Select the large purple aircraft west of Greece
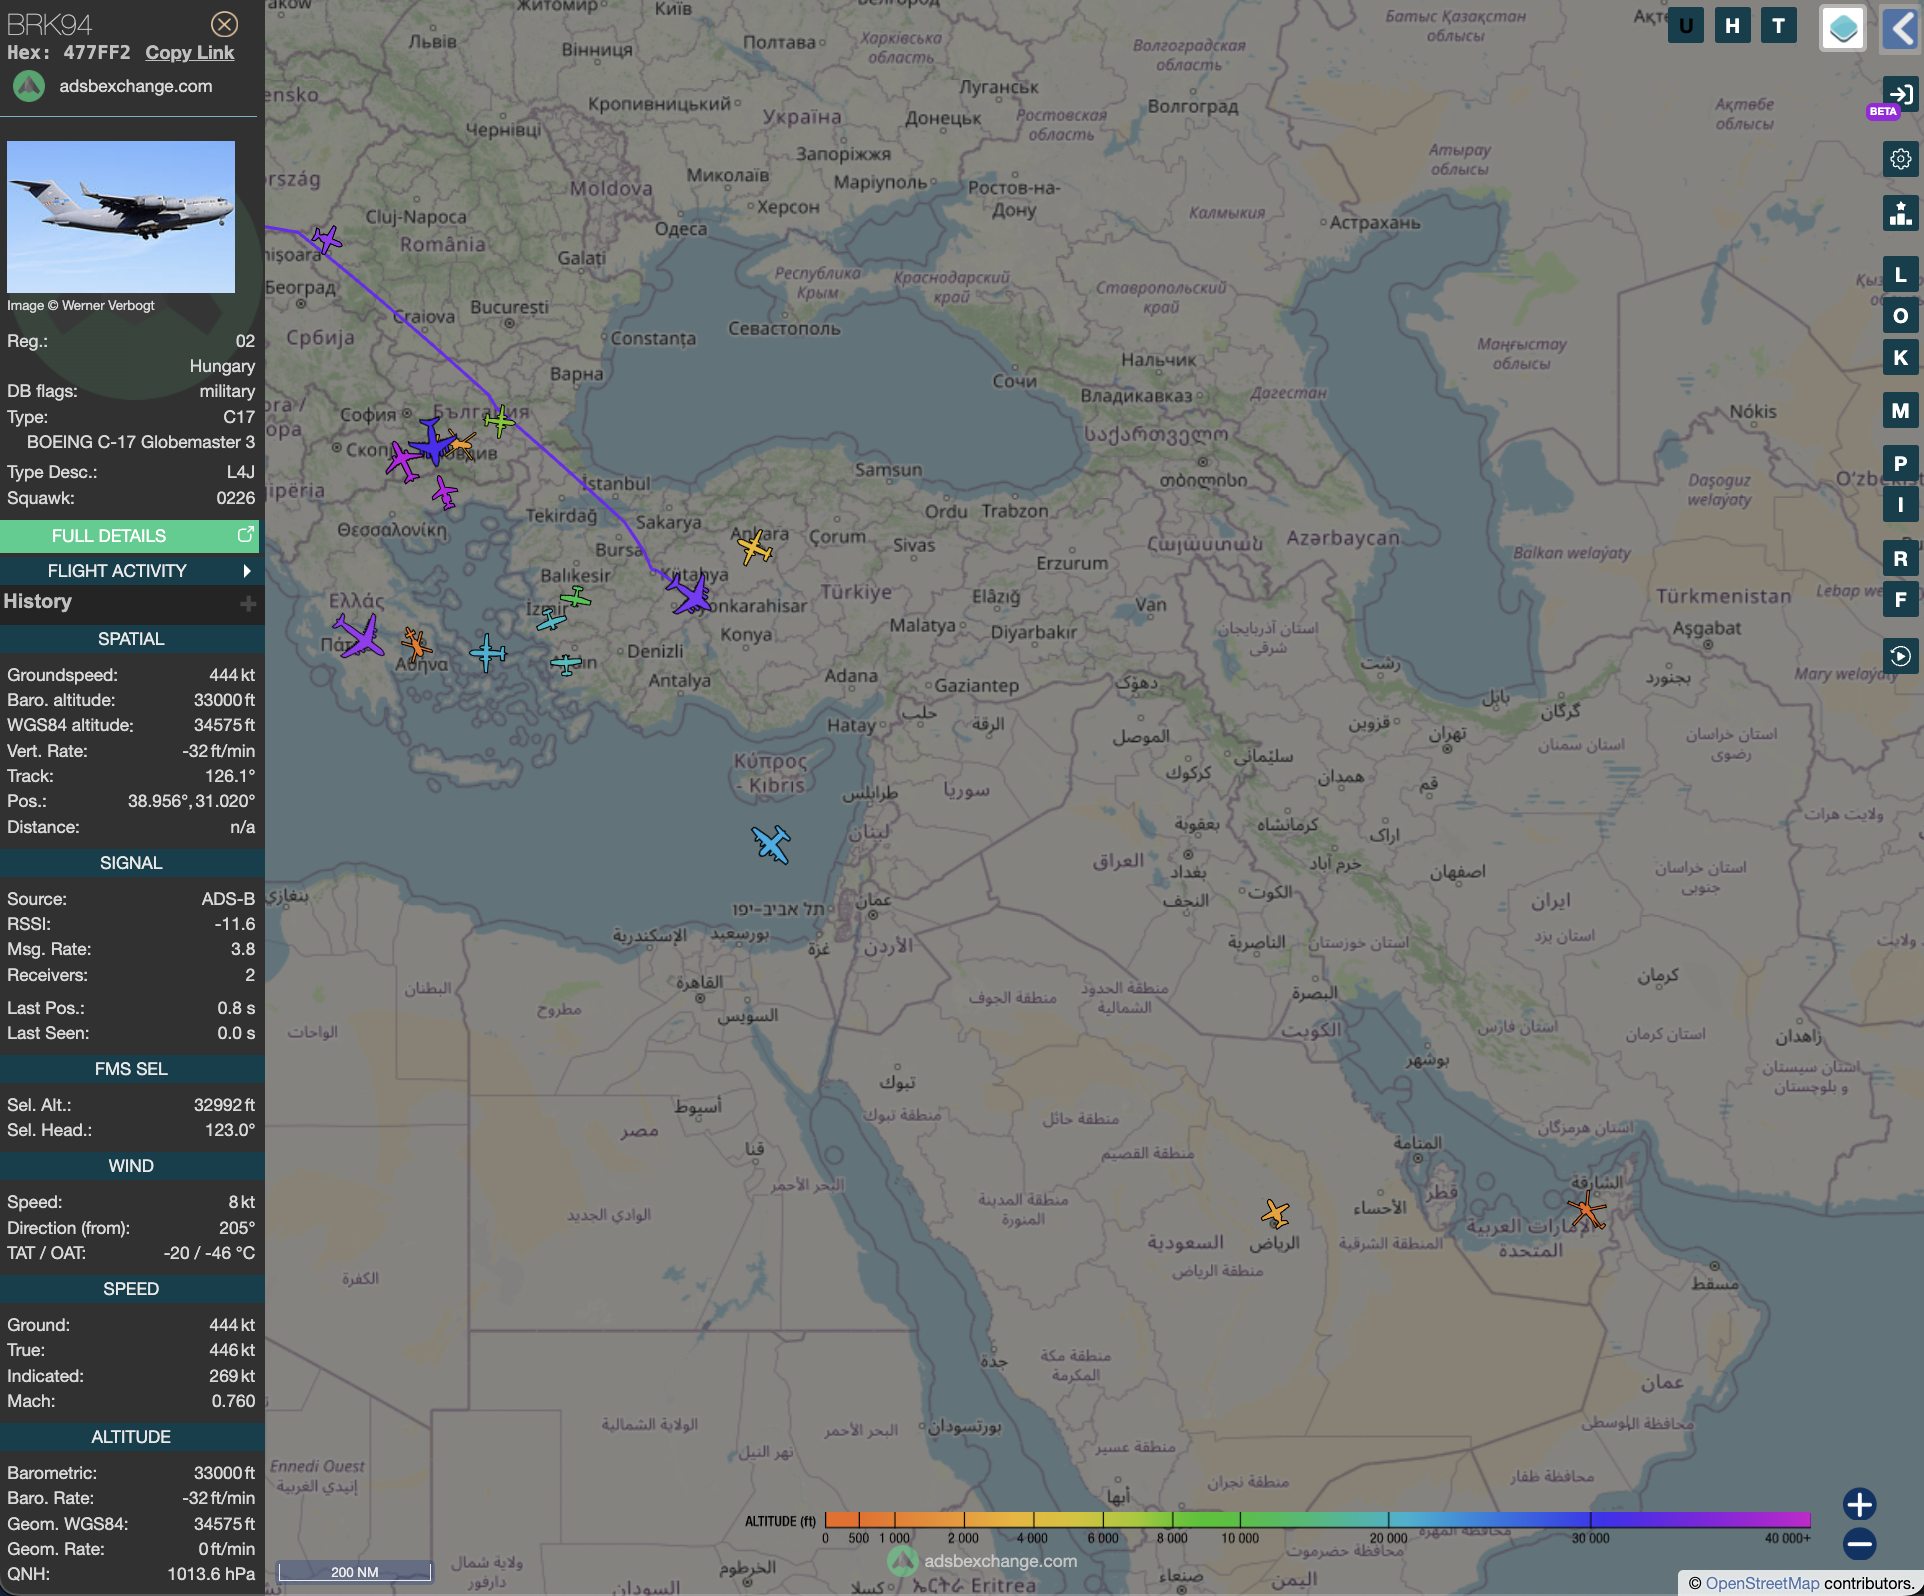This screenshot has height=1596, width=1924. click(x=358, y=635)
